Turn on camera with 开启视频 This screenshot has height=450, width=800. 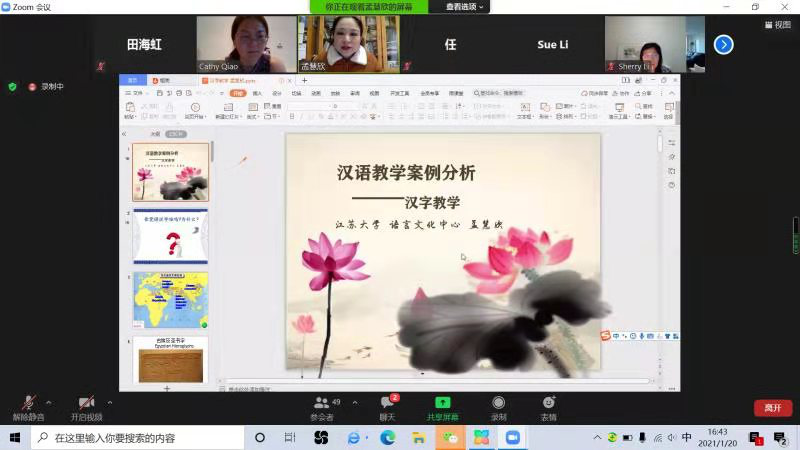click(86, 405)
